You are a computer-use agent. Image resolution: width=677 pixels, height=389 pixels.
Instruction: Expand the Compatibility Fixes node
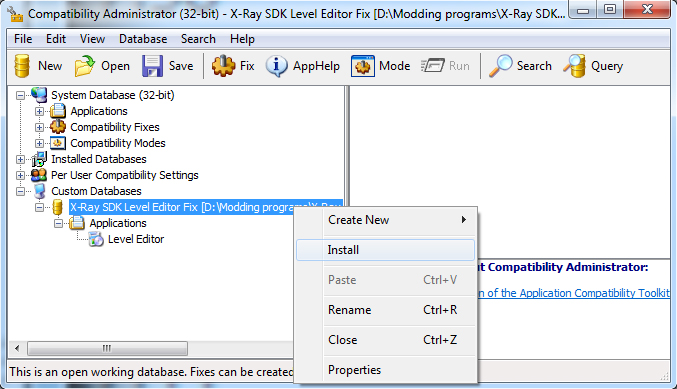[x=39, y=127]
